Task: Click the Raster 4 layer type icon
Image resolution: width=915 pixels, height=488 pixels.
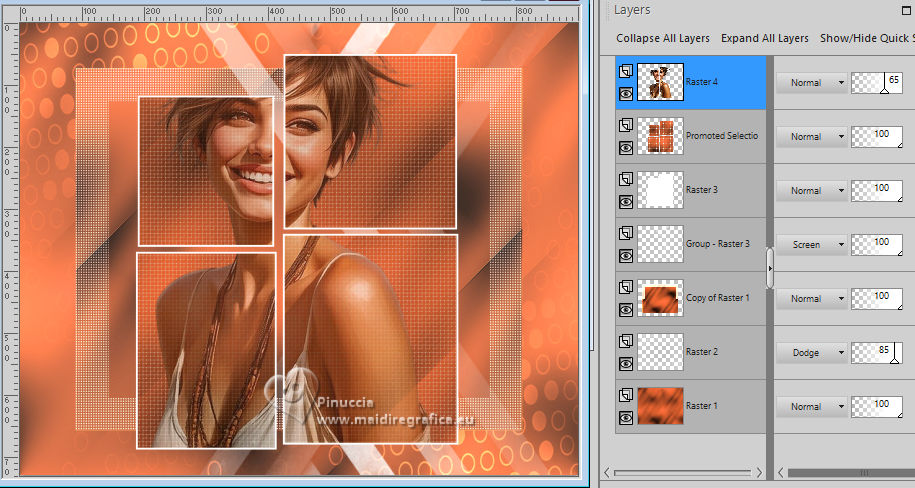Action: 626,71
